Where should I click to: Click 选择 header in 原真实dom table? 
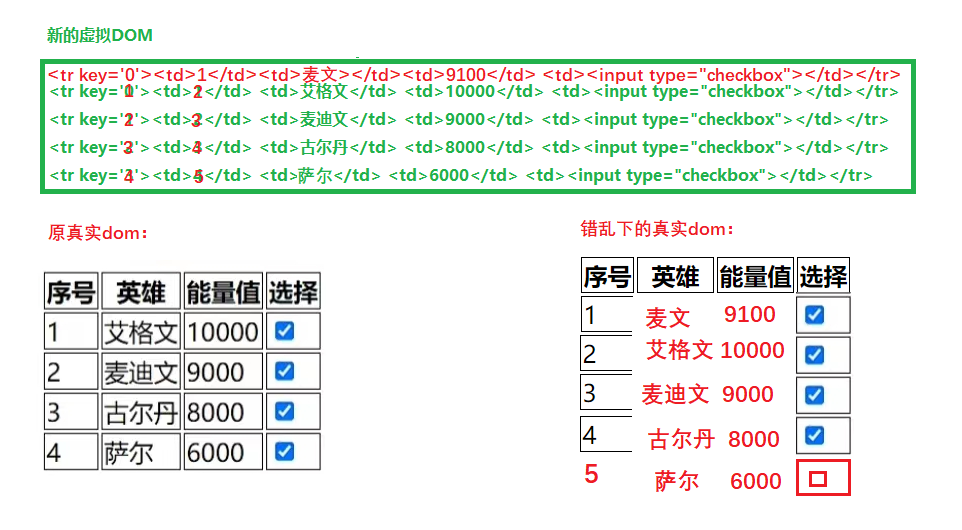click(x=293, y=291)
